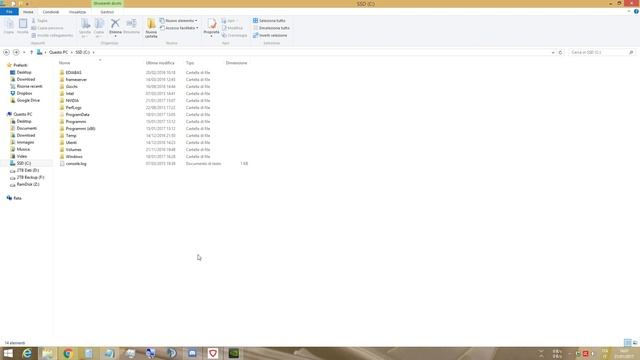Screen dimensions: 640x360
Task: Click the Taglia scissors button
Action: (x=40, y=20)
